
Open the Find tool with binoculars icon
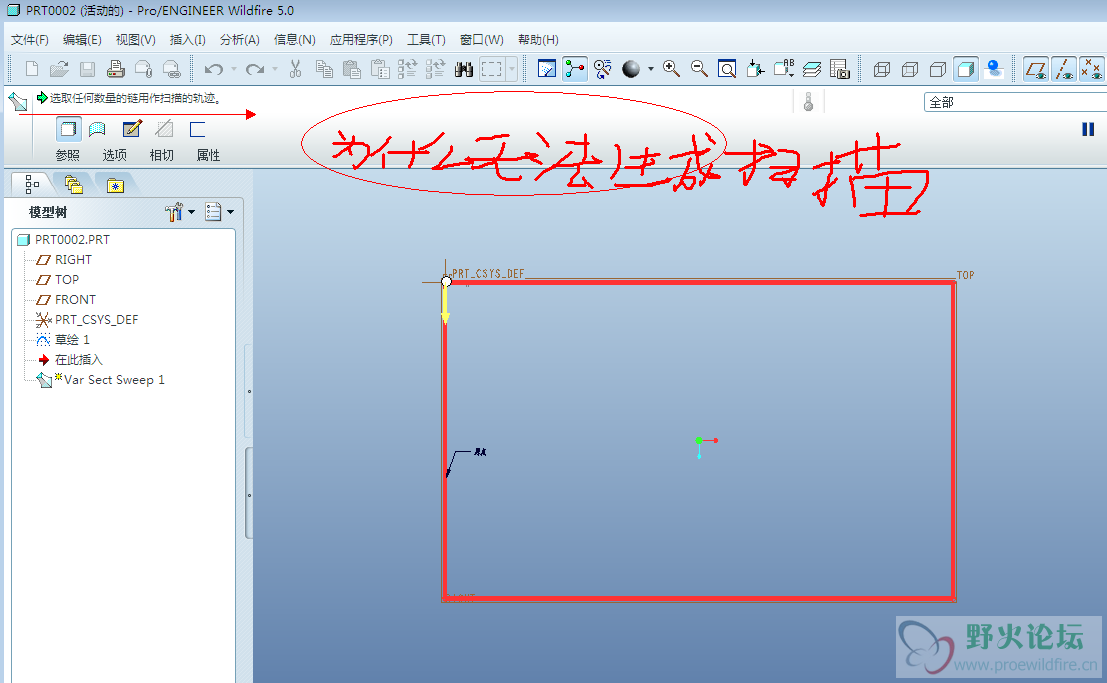point(464,69)
